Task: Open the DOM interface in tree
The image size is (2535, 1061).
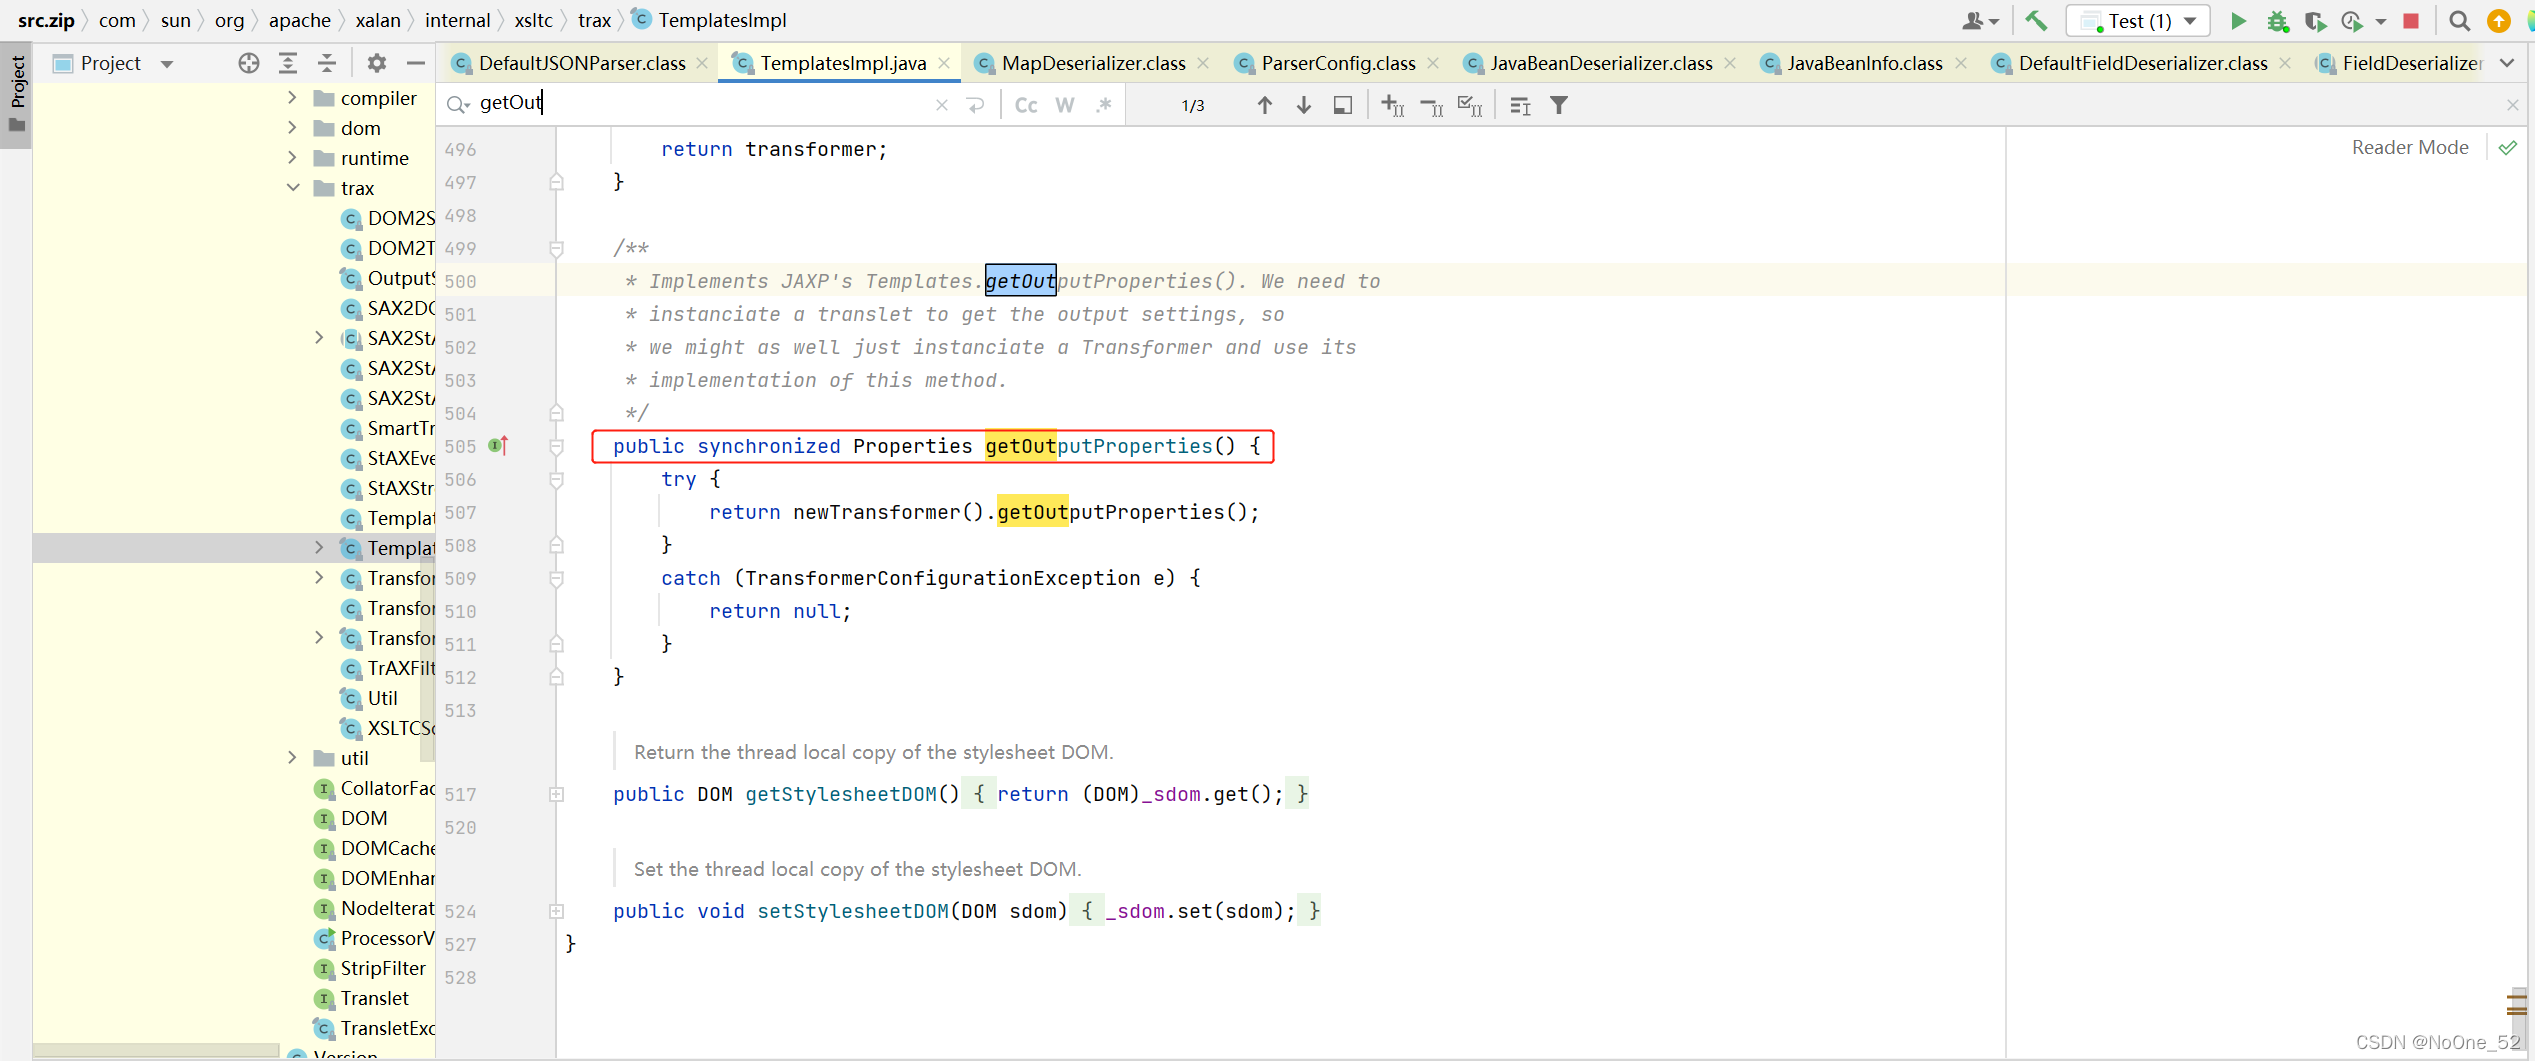Action: pos(351,818)
